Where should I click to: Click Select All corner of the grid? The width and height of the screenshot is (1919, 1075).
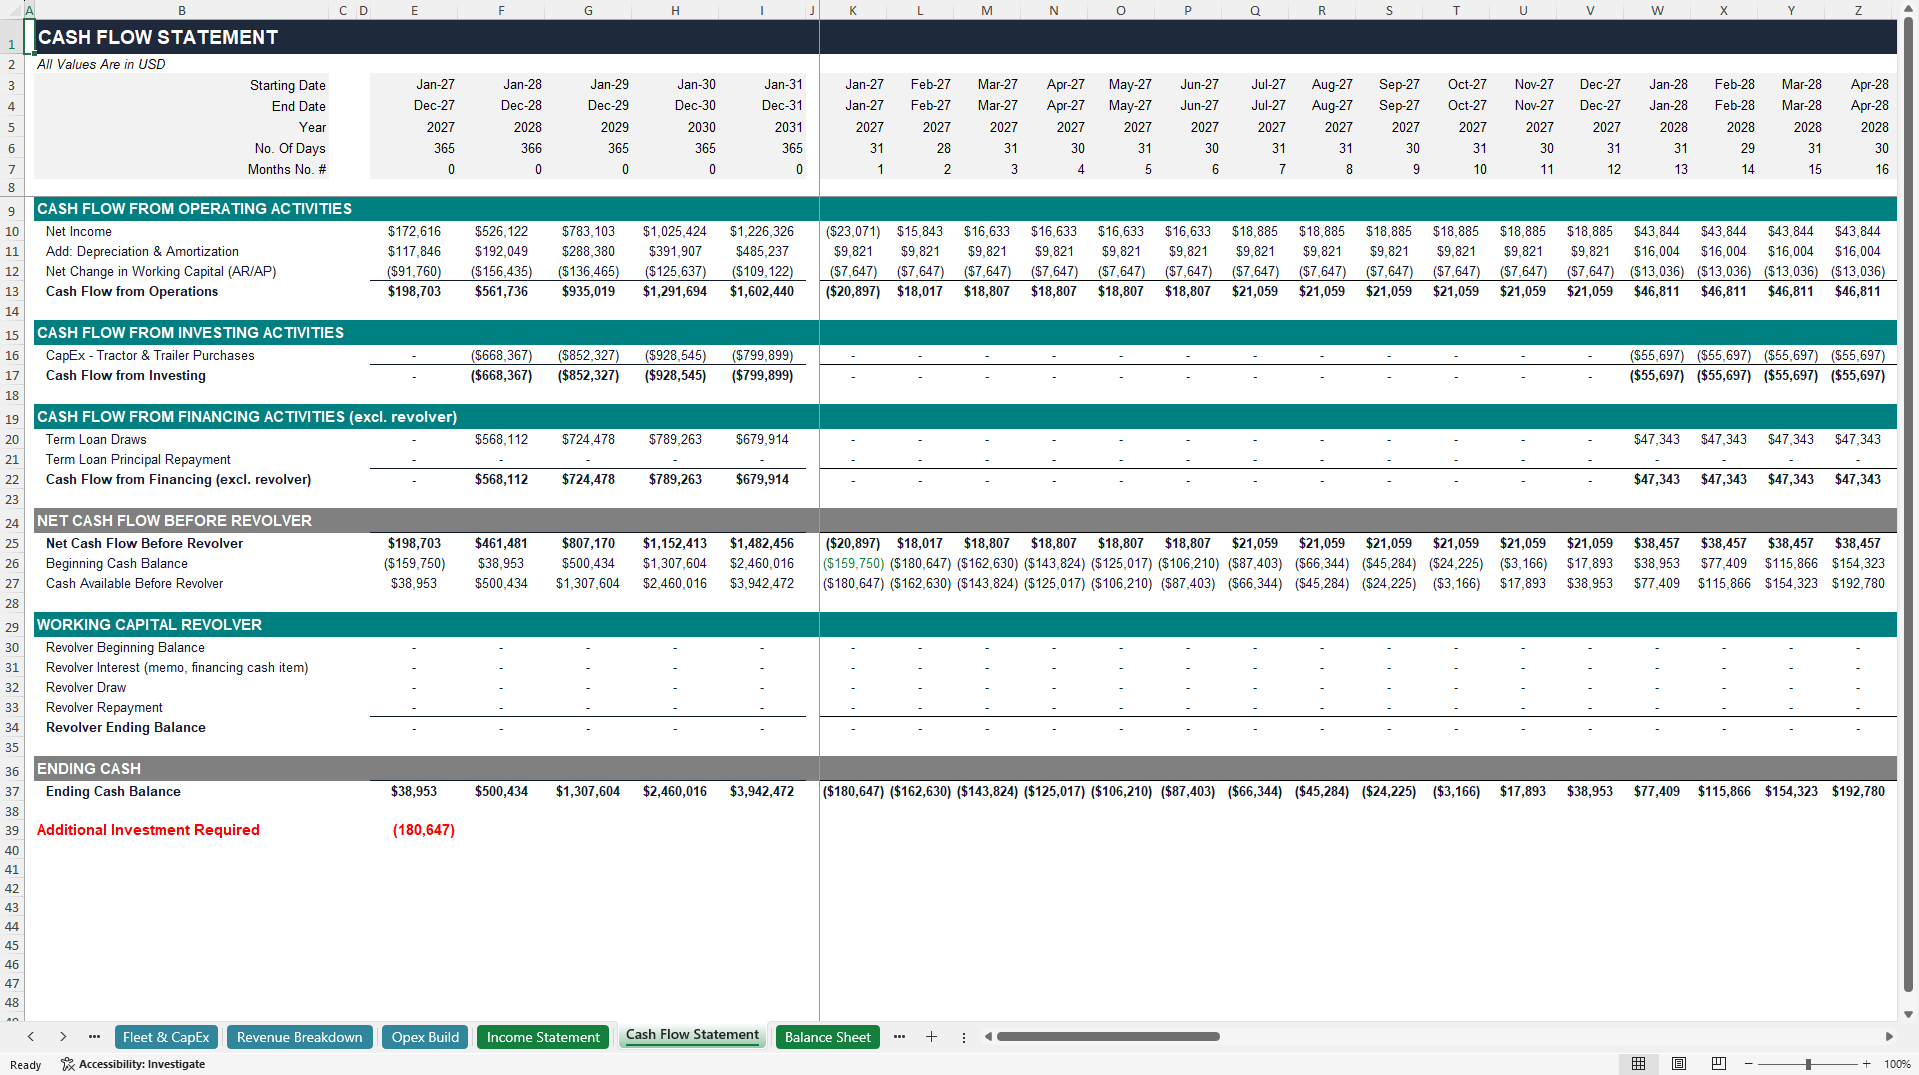coord(11,10)
